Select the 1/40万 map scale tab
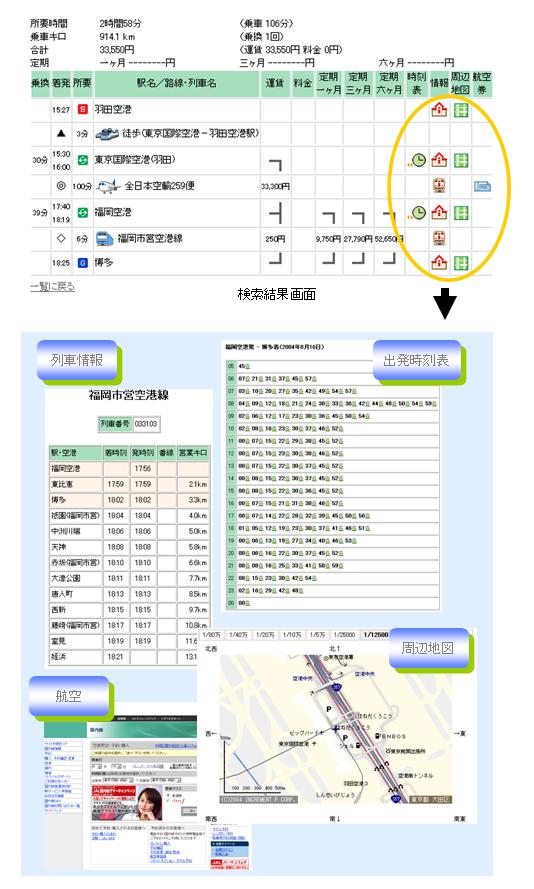Viewport: 534px width, 889px height. tap(238, 635)
